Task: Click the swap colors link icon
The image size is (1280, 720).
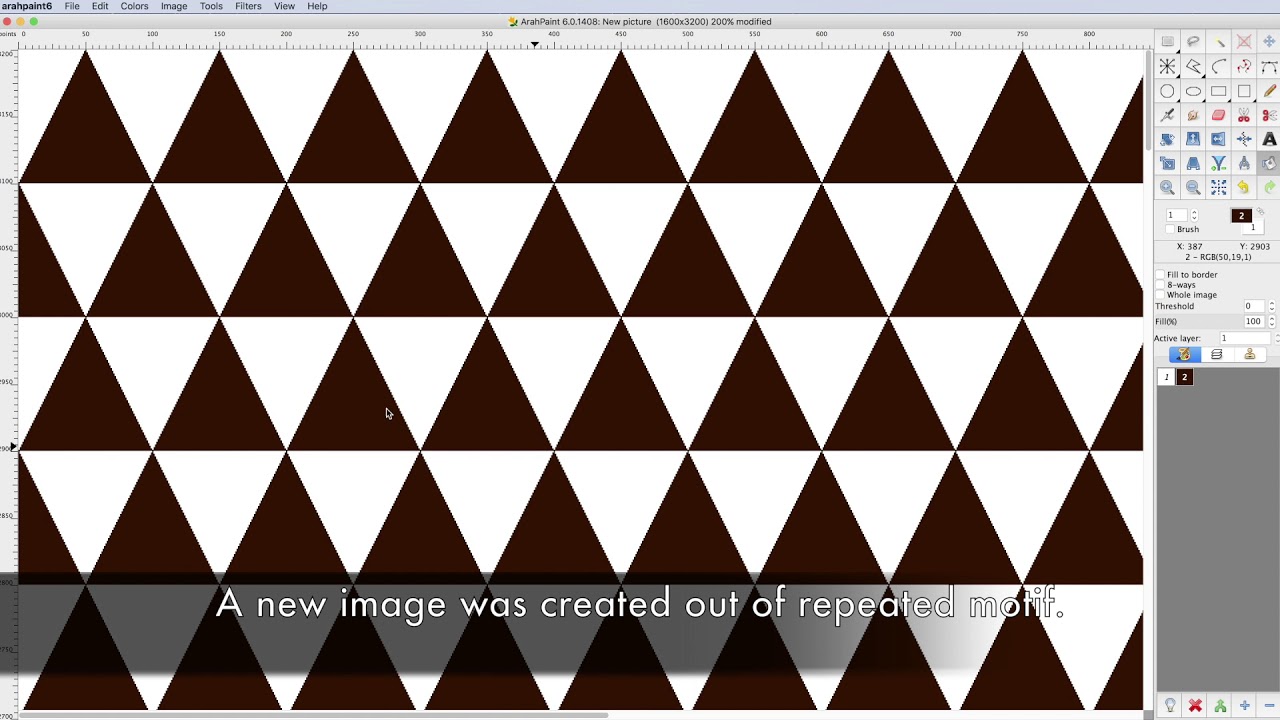Action: pos(1260,211)
